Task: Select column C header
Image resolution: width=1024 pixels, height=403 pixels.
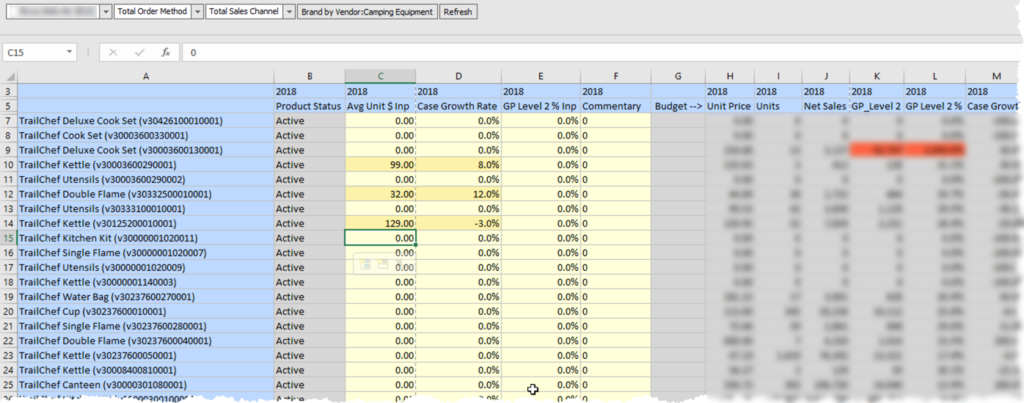Action: (380, 76)
